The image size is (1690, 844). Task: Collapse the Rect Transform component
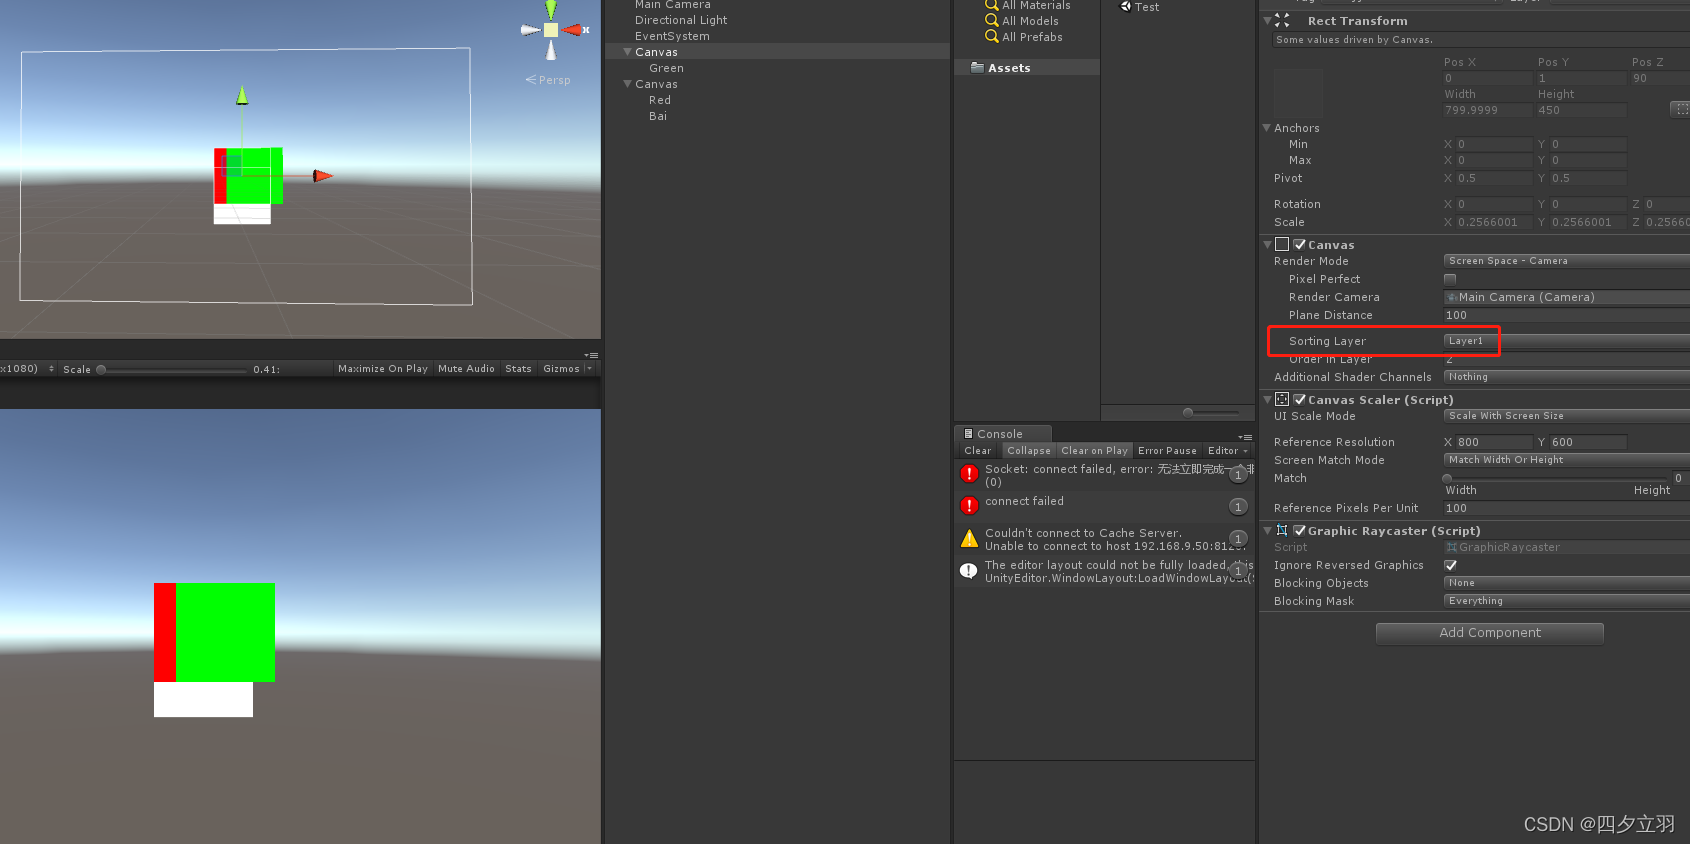[x=1267, y=20]
